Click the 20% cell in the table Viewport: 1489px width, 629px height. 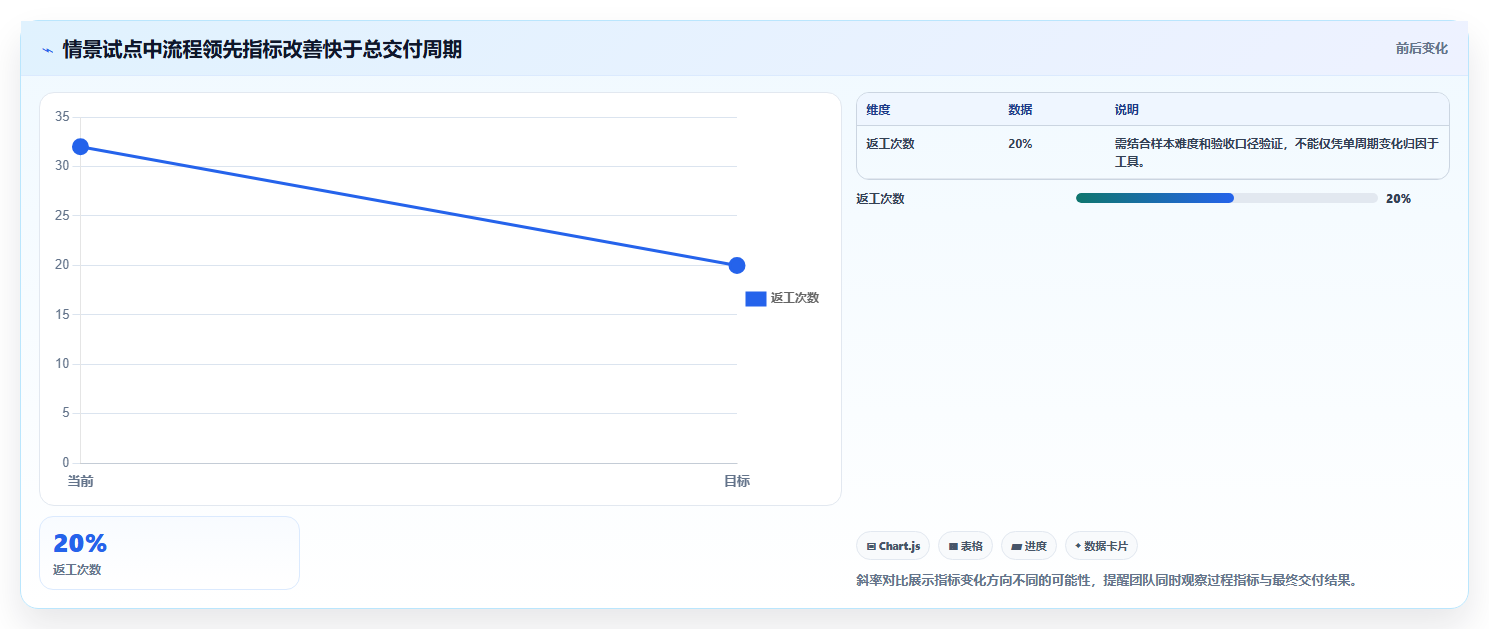pos(1020,143)
